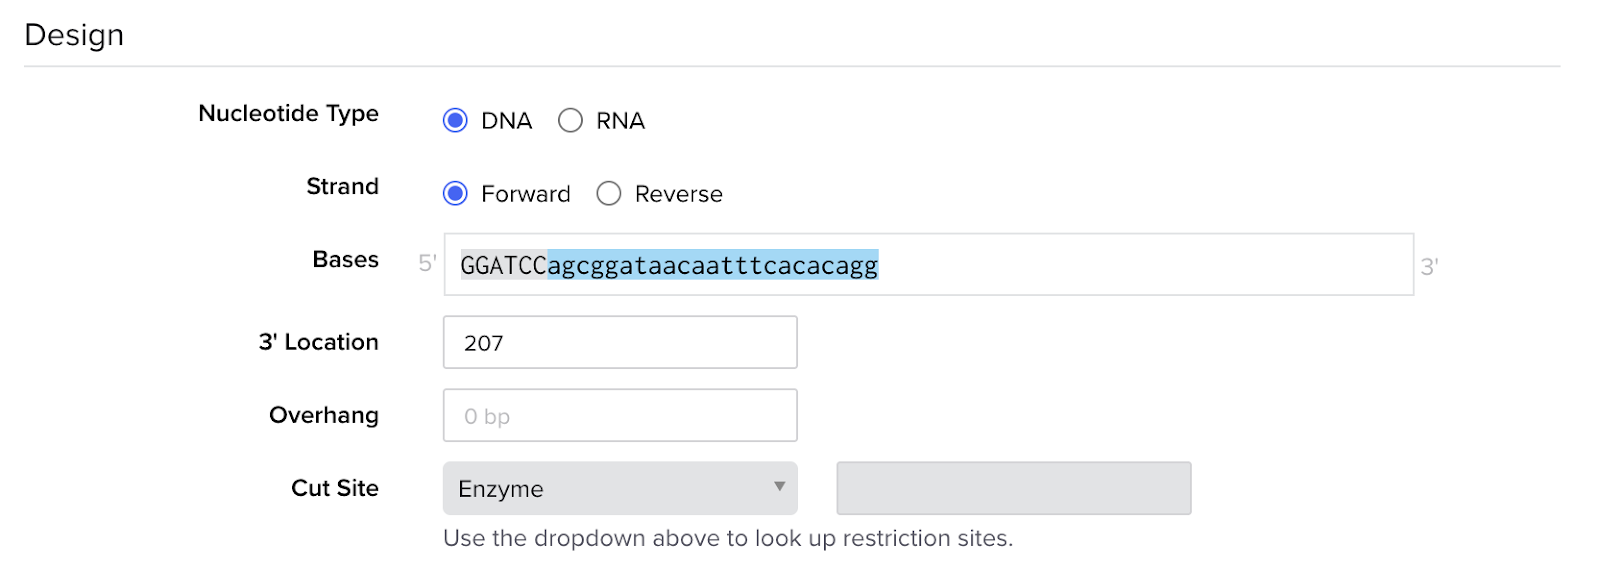Click the arrow on the Enzyme selector
Viewport: 1600px width, 569px height.
coord(779,487)
